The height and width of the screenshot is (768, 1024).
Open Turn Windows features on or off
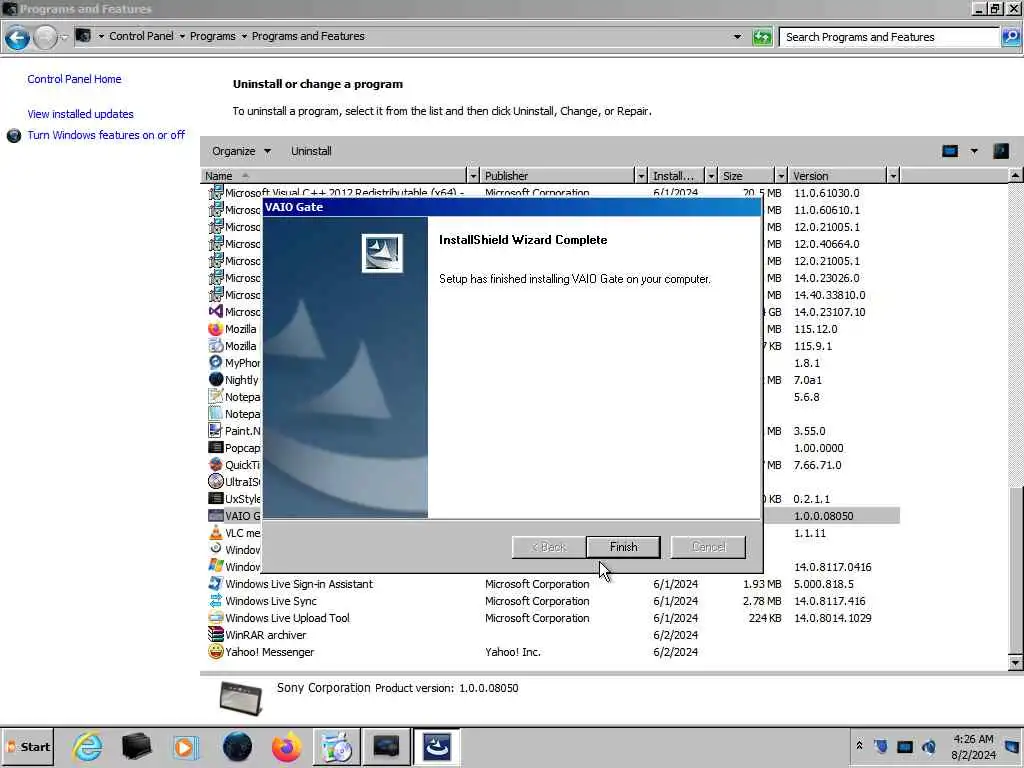click(x=106, y=135)
